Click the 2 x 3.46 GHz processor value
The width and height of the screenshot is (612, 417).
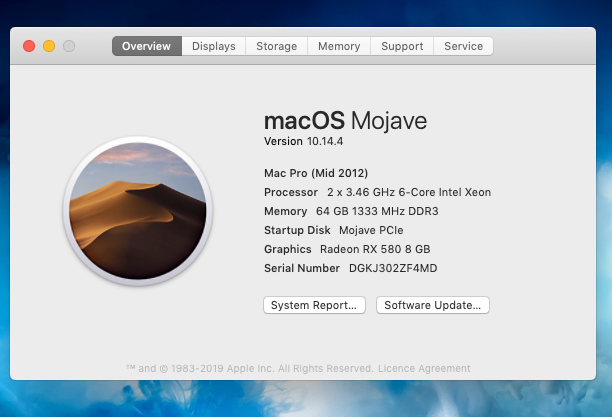point(409,192)
